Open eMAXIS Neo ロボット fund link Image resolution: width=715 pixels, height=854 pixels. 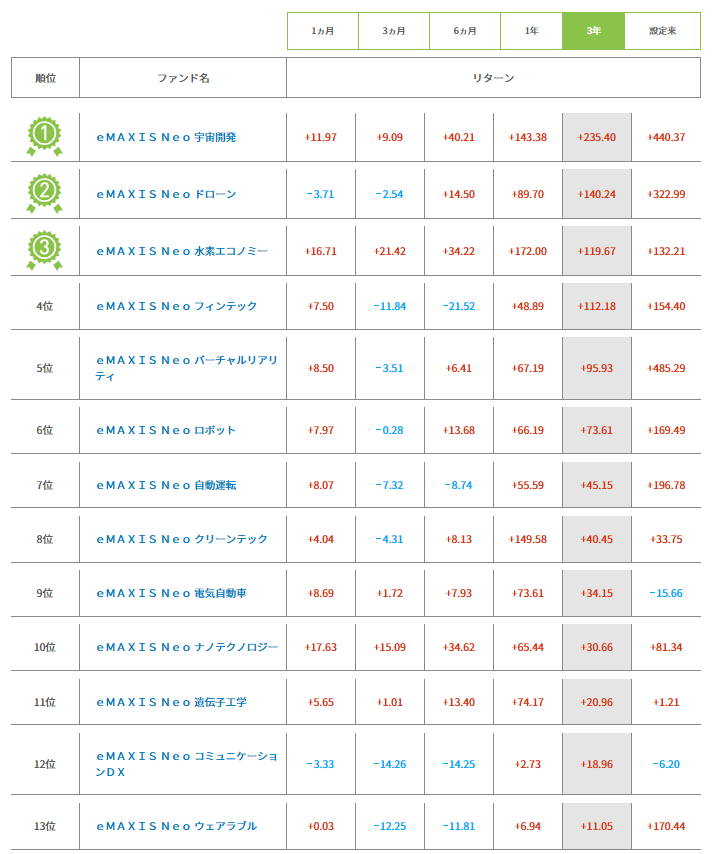point(166,430)
